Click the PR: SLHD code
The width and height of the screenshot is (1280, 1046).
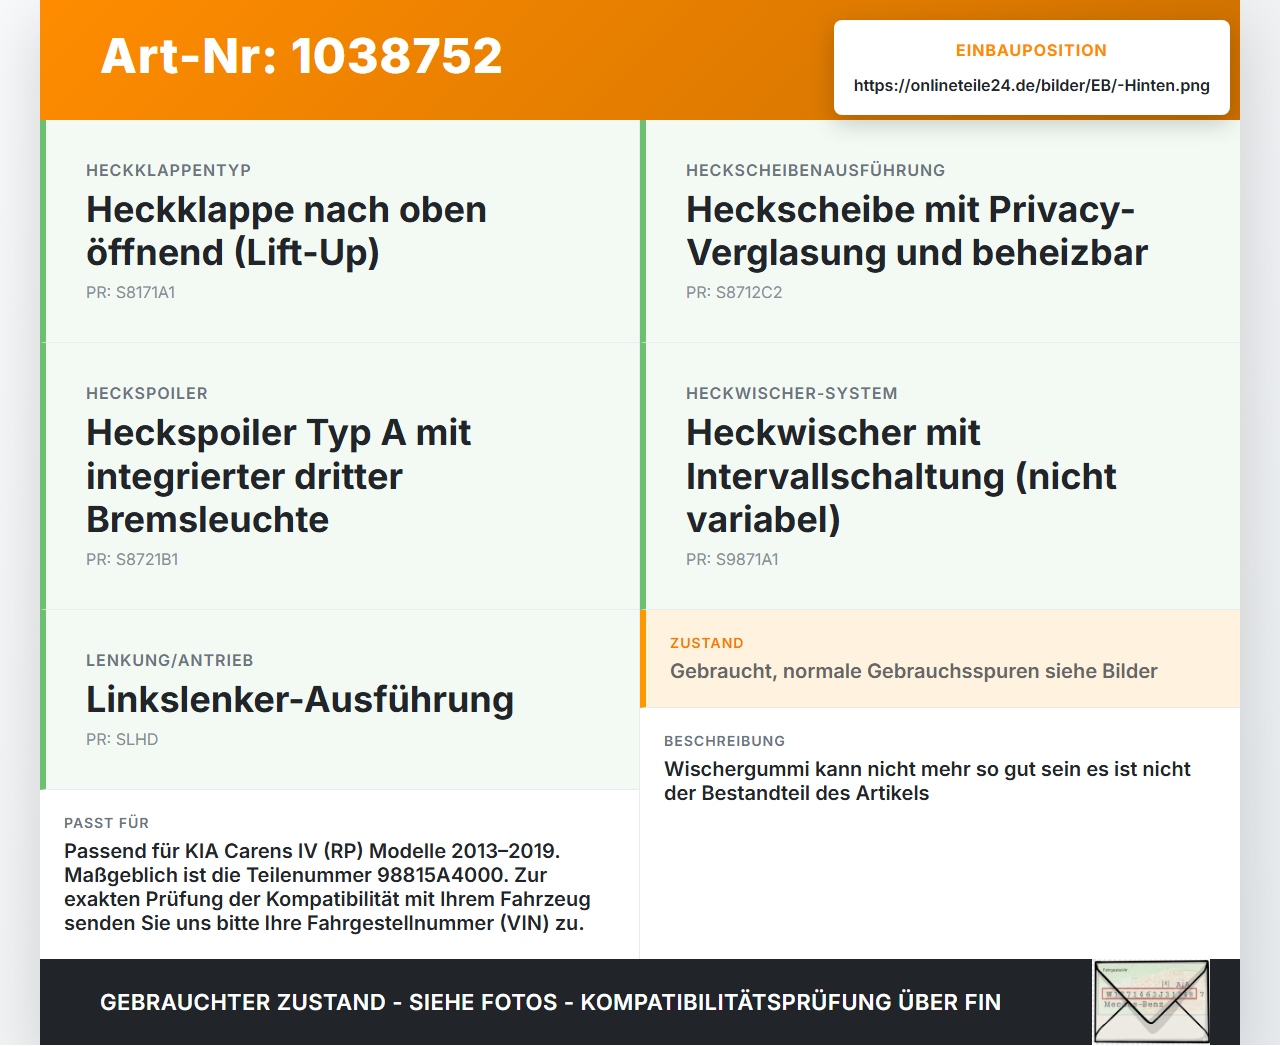(x=122, y=739)
